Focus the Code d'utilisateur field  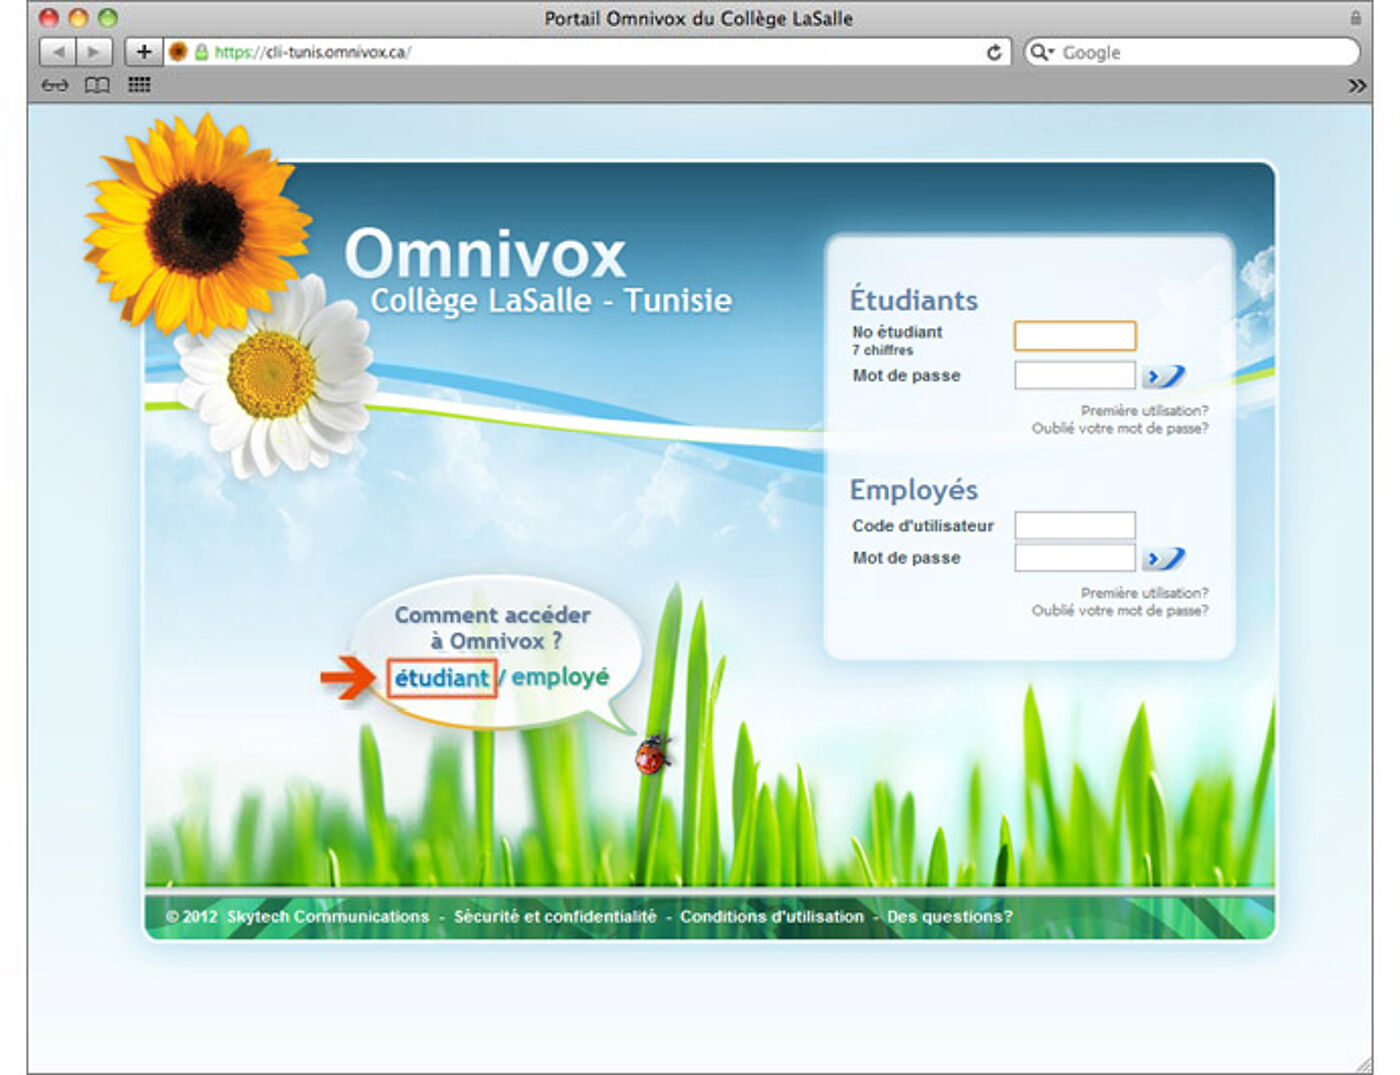pos(1075,525)
